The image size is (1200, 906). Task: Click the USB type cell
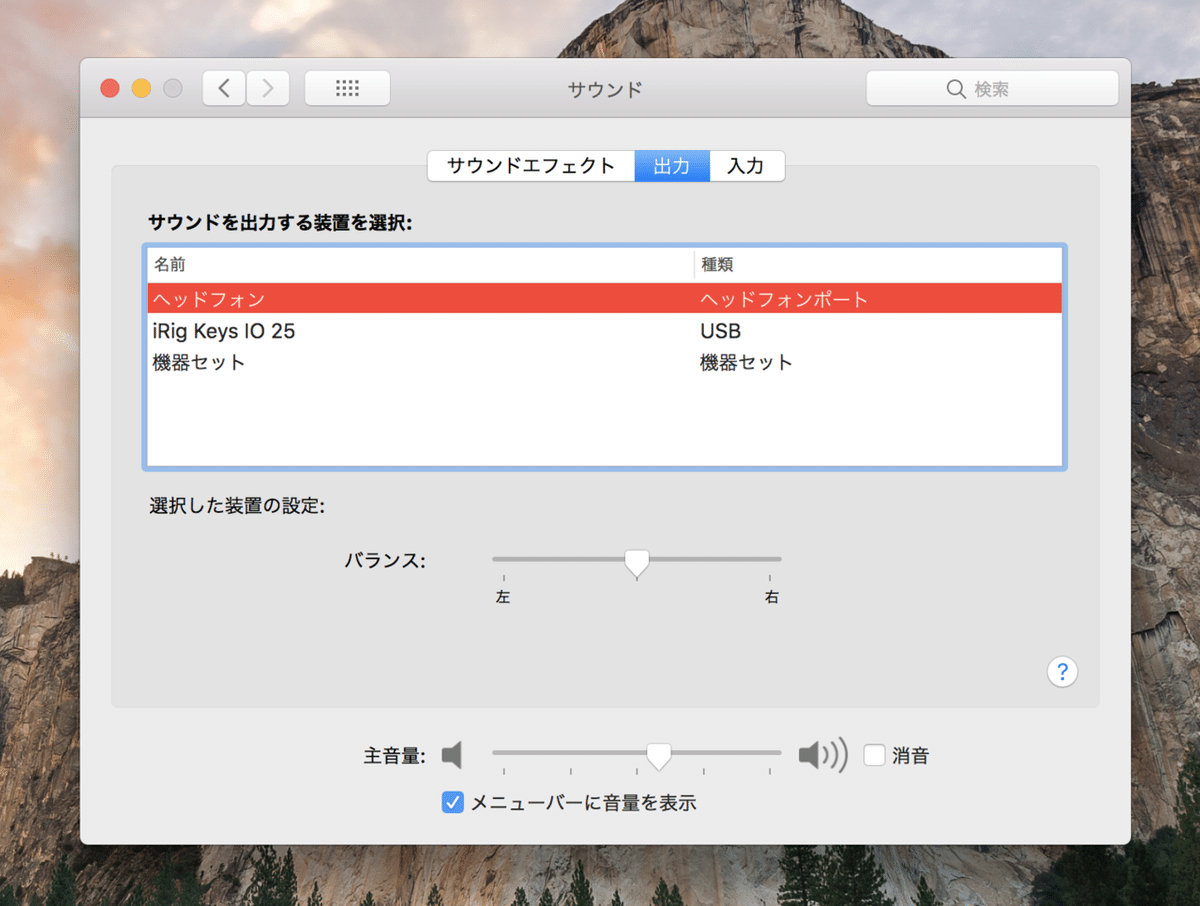(720, 330)
